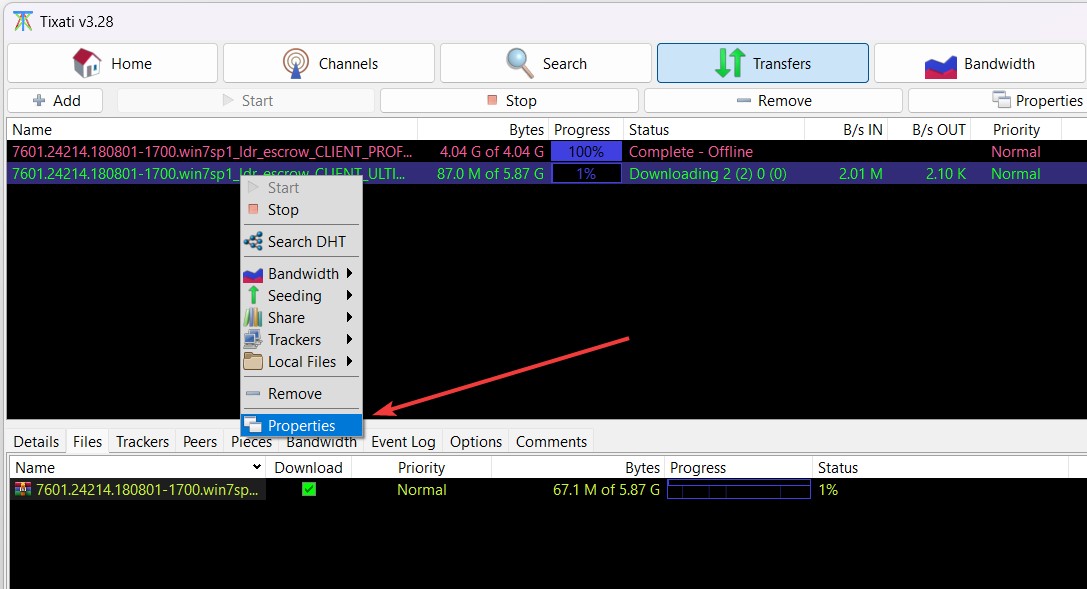Image resolution: width=1087 pixels, height=589 pixels.
Task: Click the Home button
Action: tap(113, 62)
